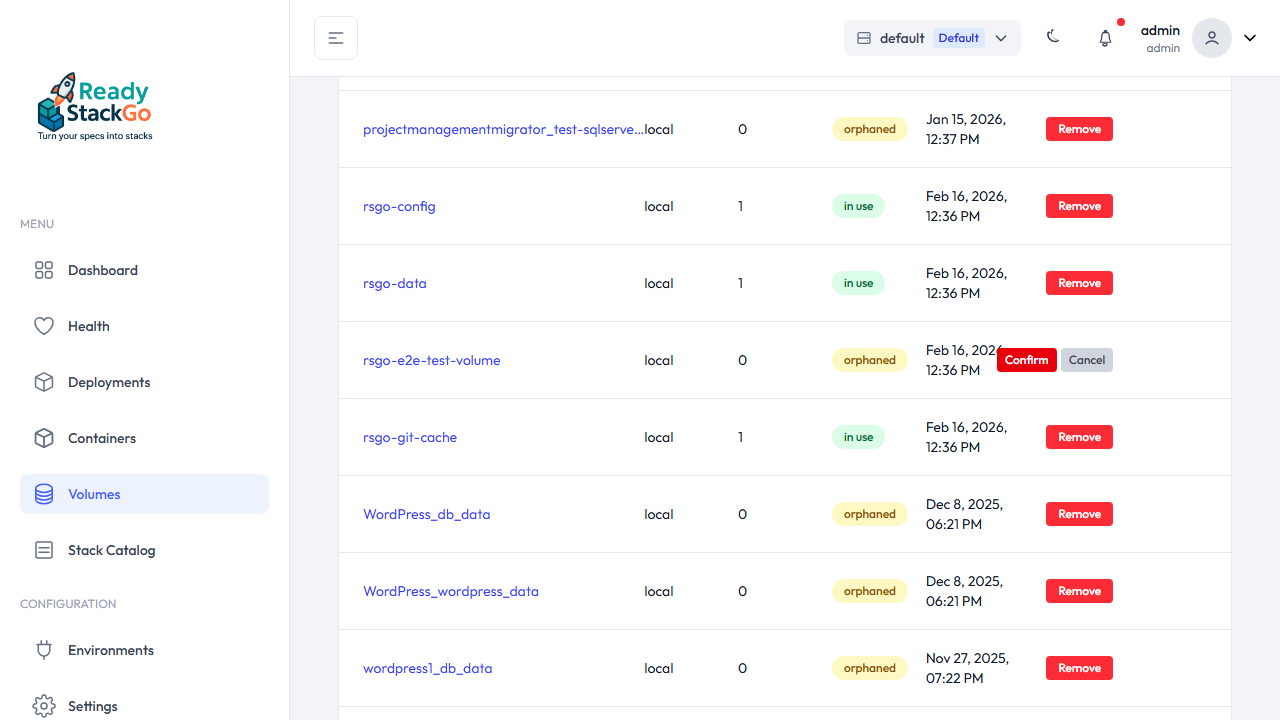Select the Dashboard grid icon
1280x720 pixels.
(x=43, y=270)
